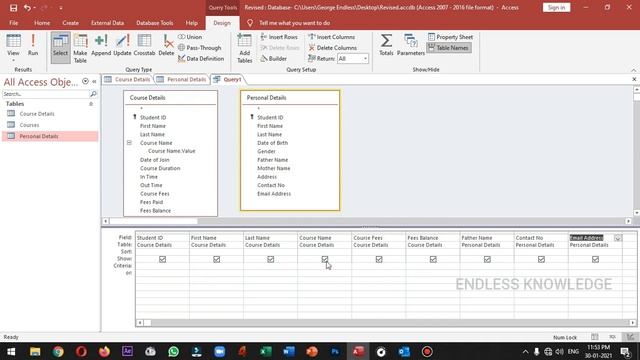Image resolution: width=640 pixels, height=360 pixels.
Task: Uncheck Show for First Name column
Action: pyautogui.click(x=217, y=259)
